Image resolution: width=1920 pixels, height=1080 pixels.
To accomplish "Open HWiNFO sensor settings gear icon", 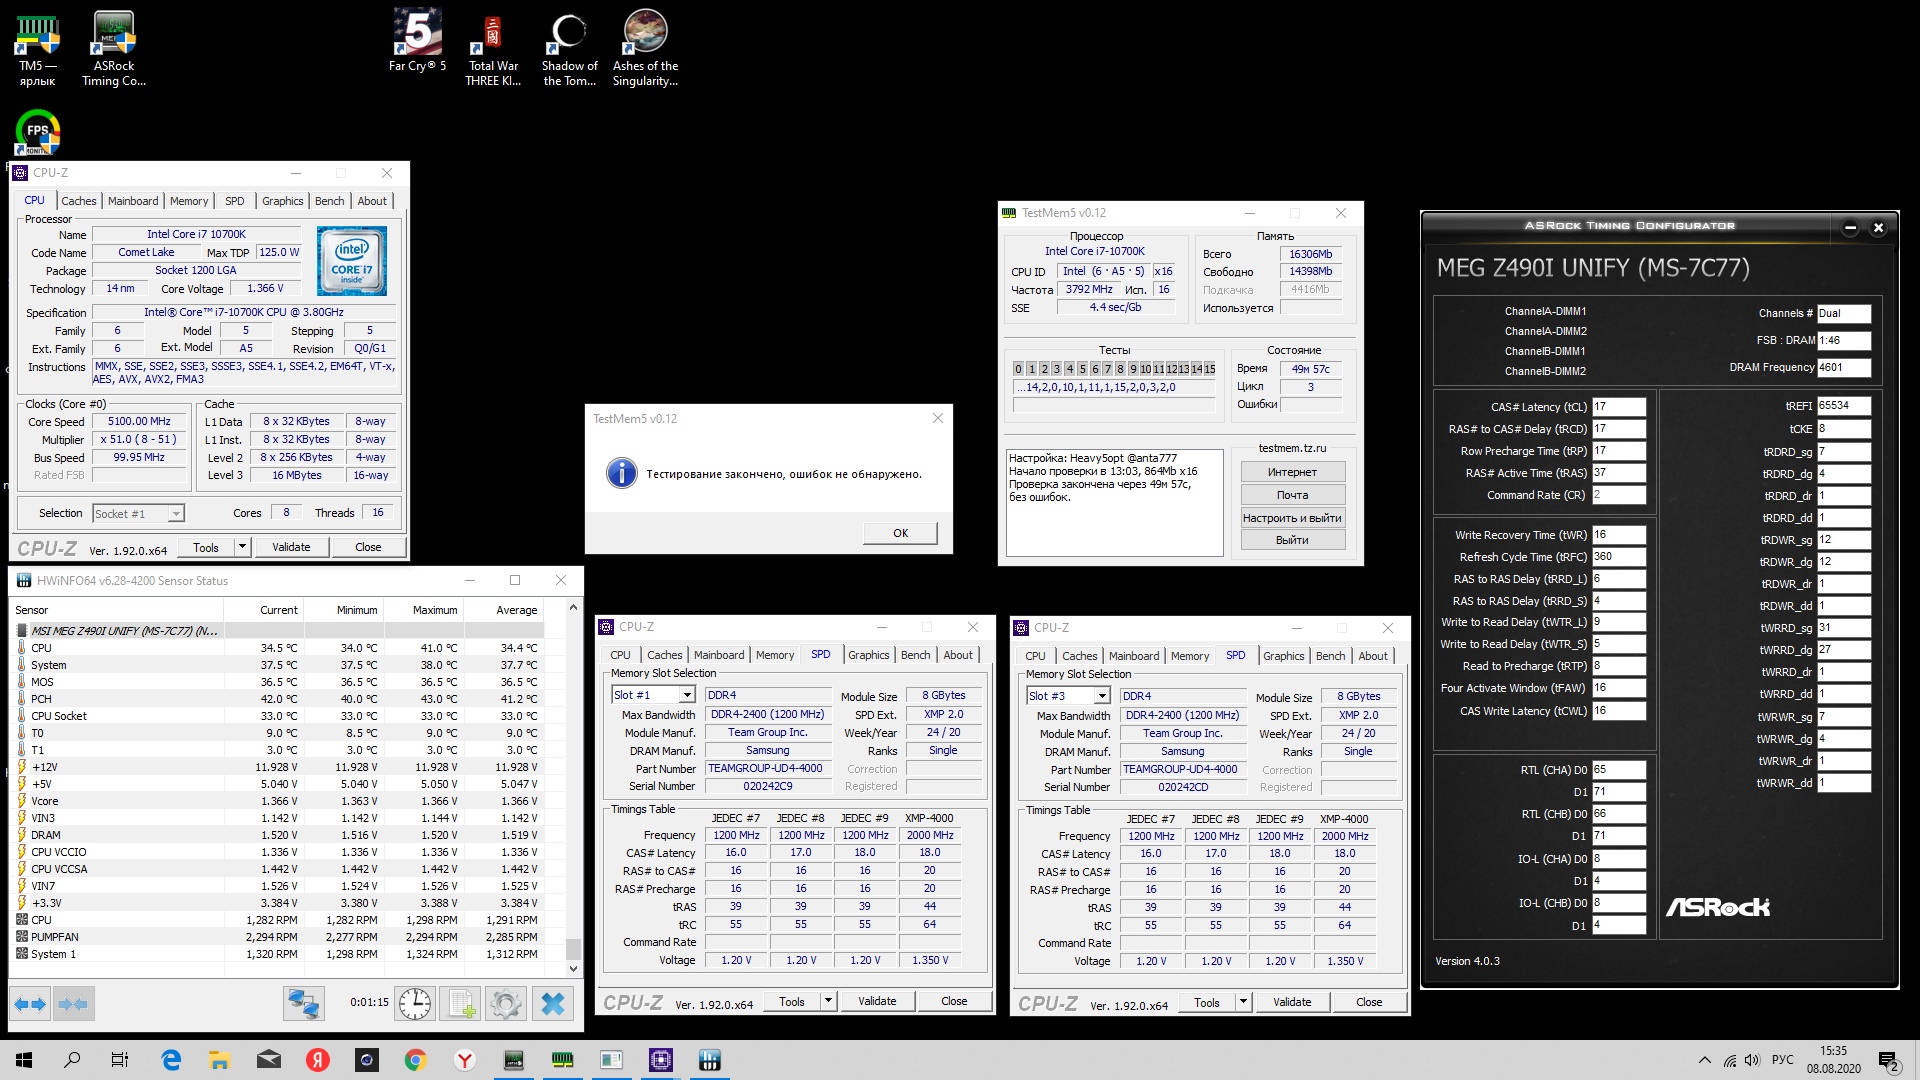I will tap(506, 1003).
